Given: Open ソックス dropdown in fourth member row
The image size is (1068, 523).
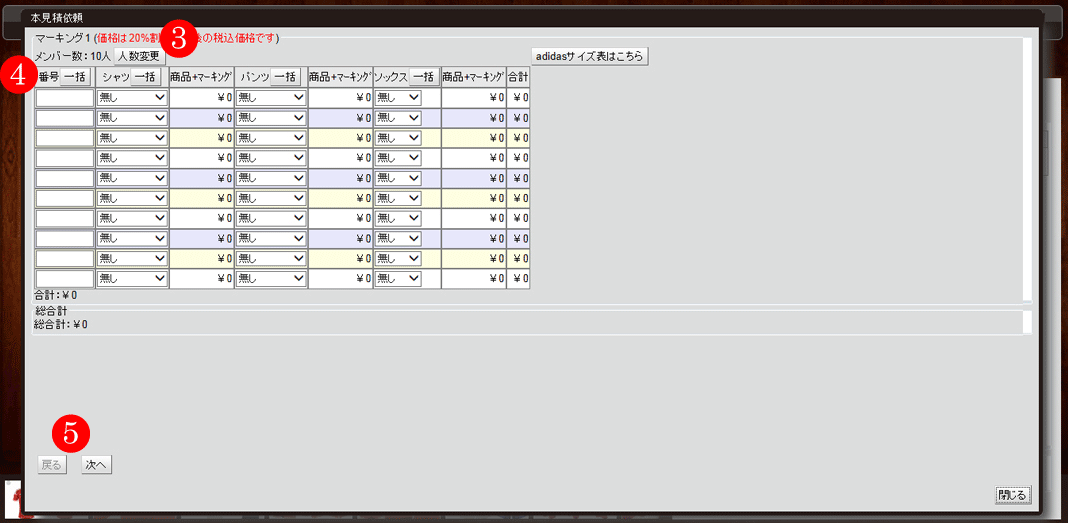Looking at the screenshot, I should 398,158.
